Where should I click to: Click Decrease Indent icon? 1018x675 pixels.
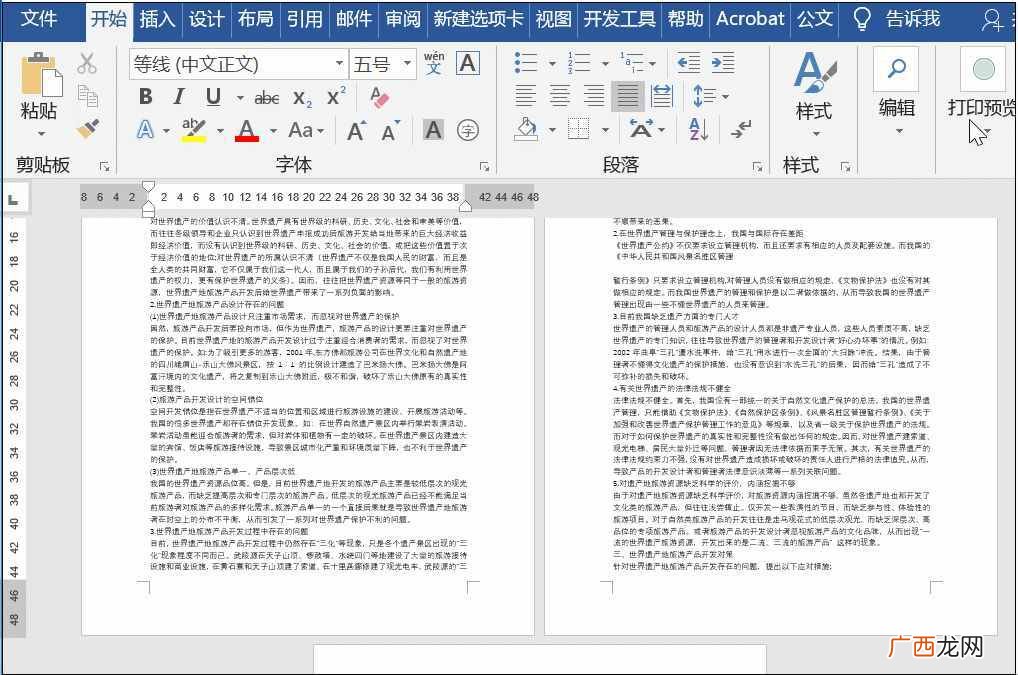pyautogui.click(x=689, y=62)
